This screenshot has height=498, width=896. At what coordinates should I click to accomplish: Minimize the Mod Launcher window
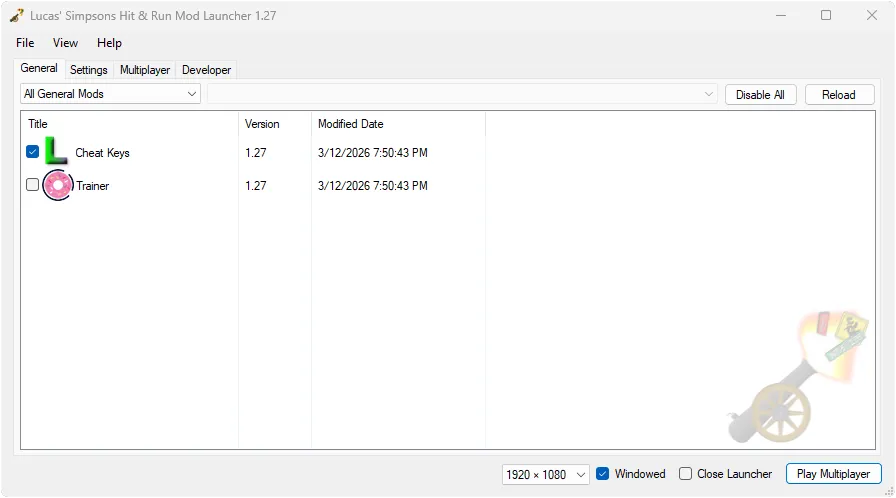[781, 15]
